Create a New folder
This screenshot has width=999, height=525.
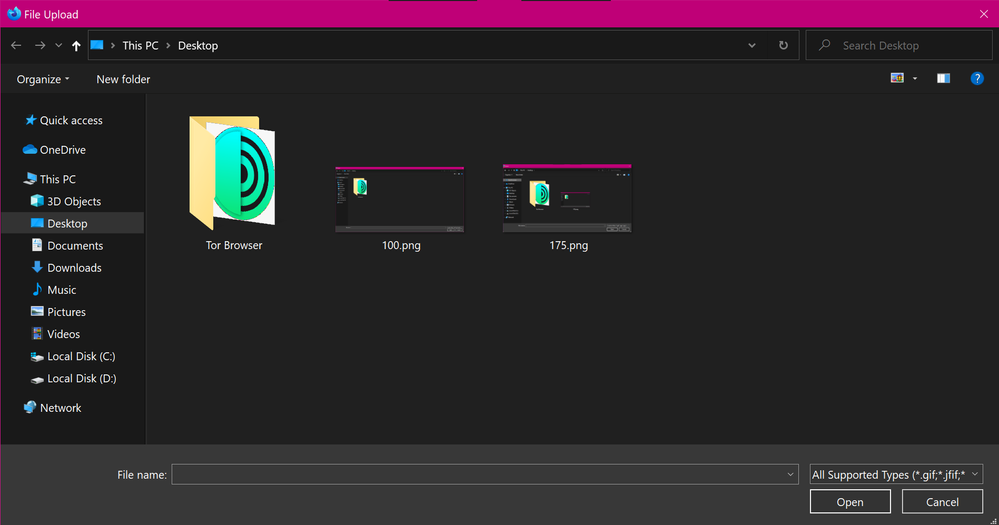[x=123, y=79]
